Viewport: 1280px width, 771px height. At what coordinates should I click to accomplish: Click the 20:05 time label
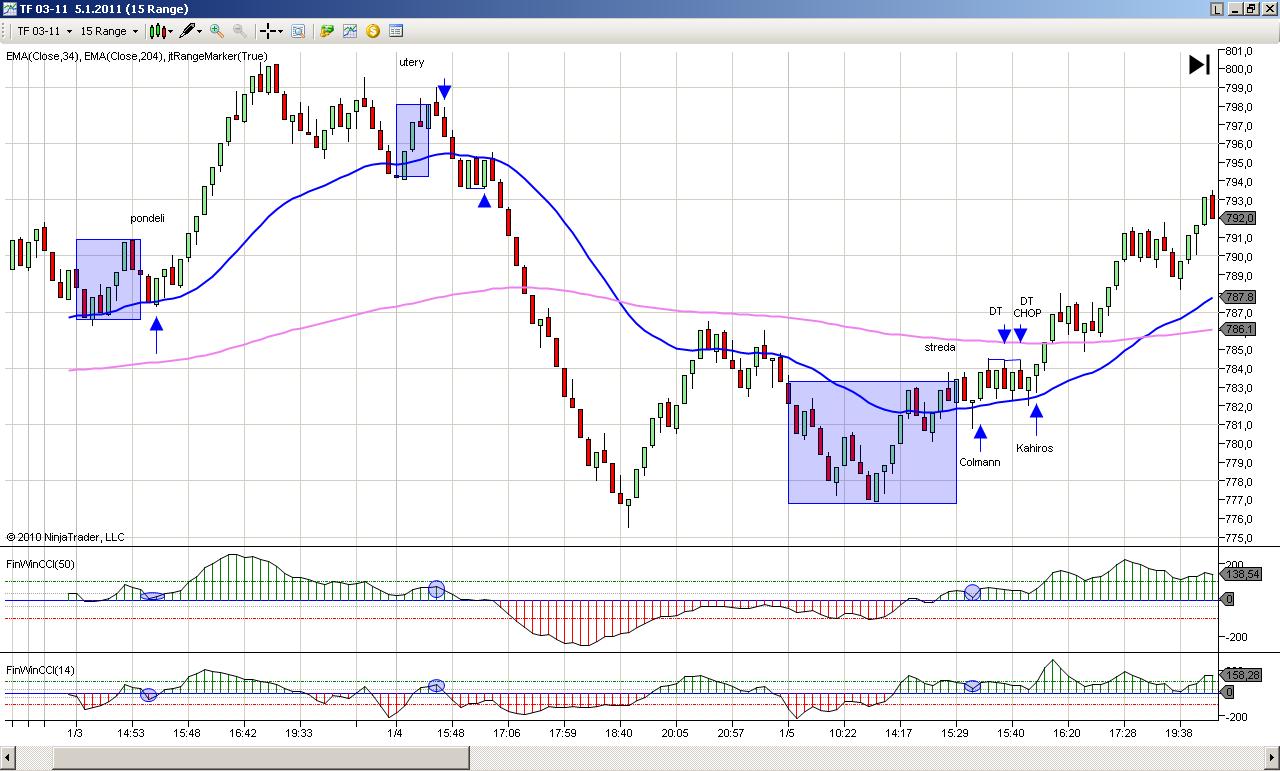click(x=675, y=733)
